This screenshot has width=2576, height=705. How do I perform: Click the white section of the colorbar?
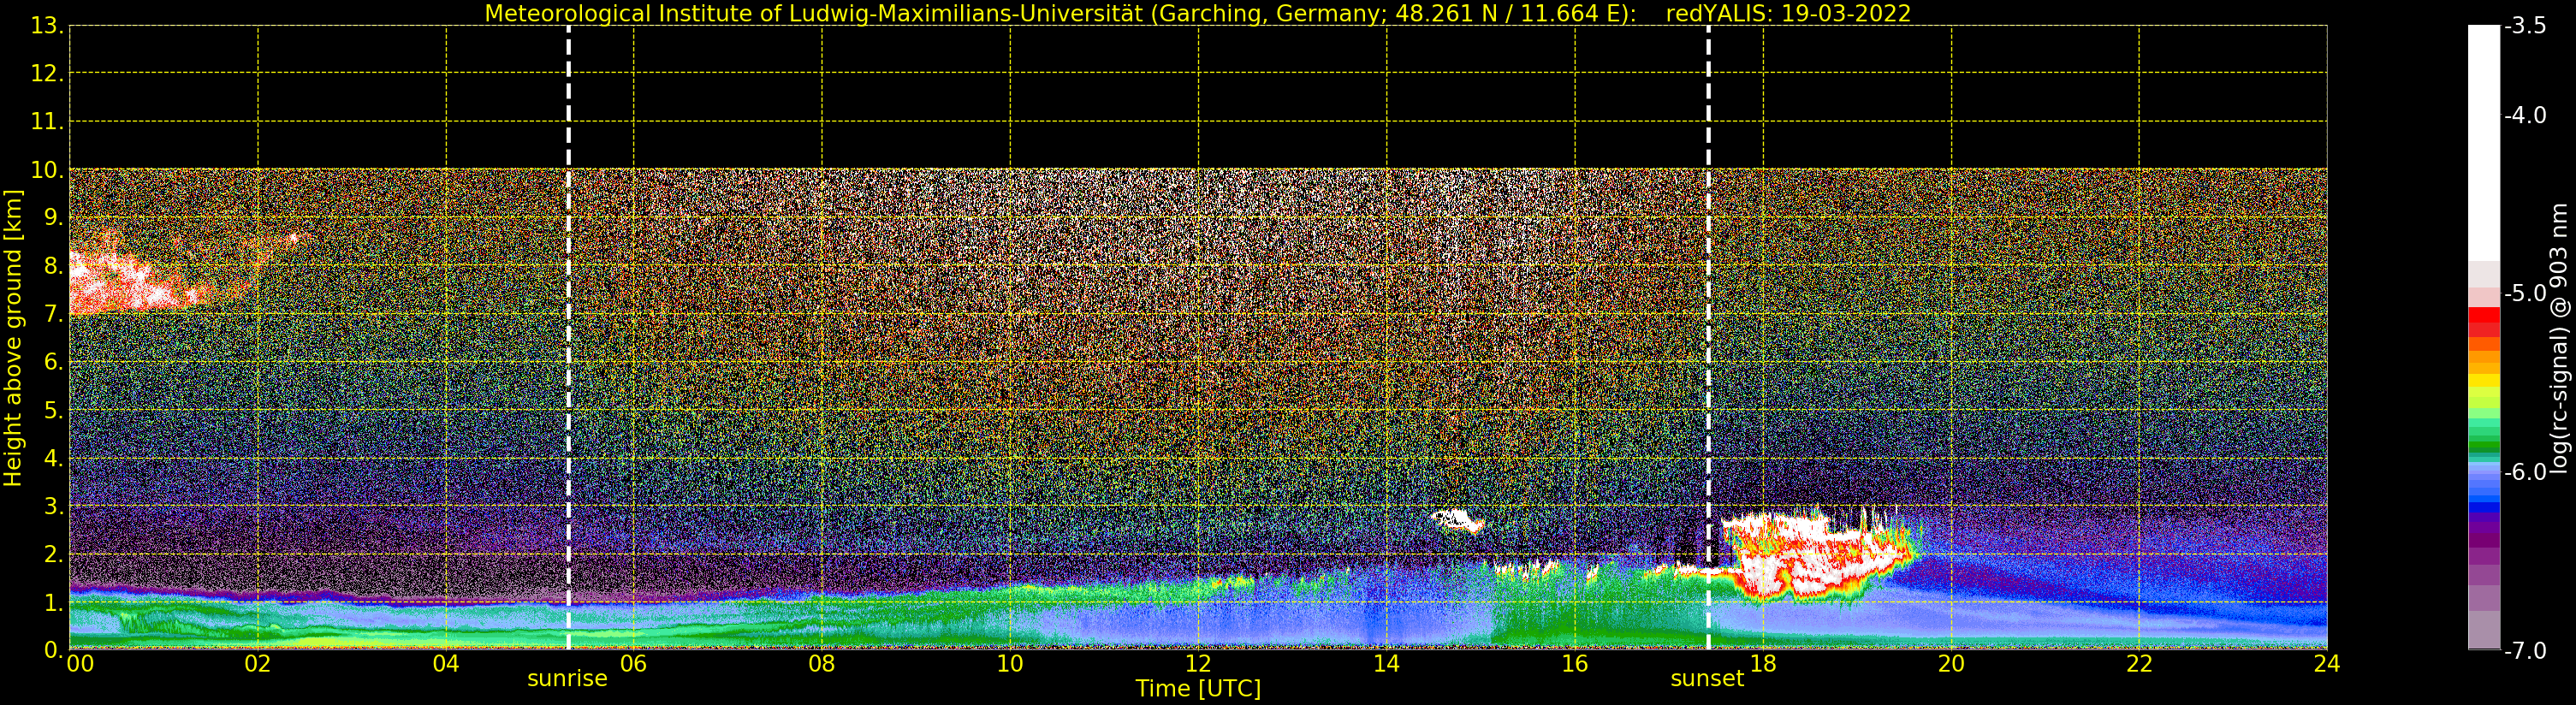pos(2484,143)
